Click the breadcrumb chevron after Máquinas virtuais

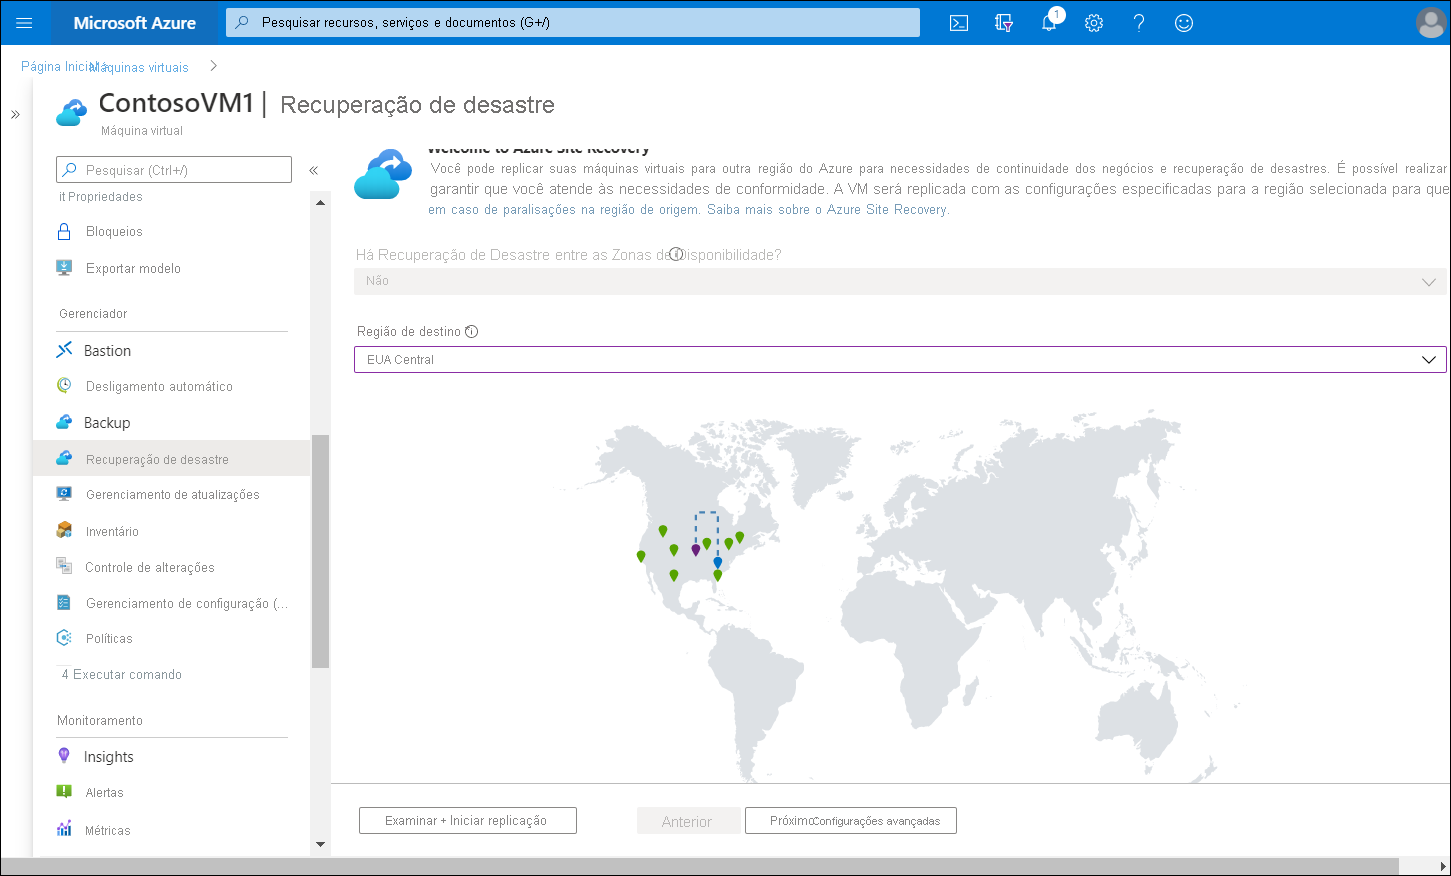pos(213,66)
